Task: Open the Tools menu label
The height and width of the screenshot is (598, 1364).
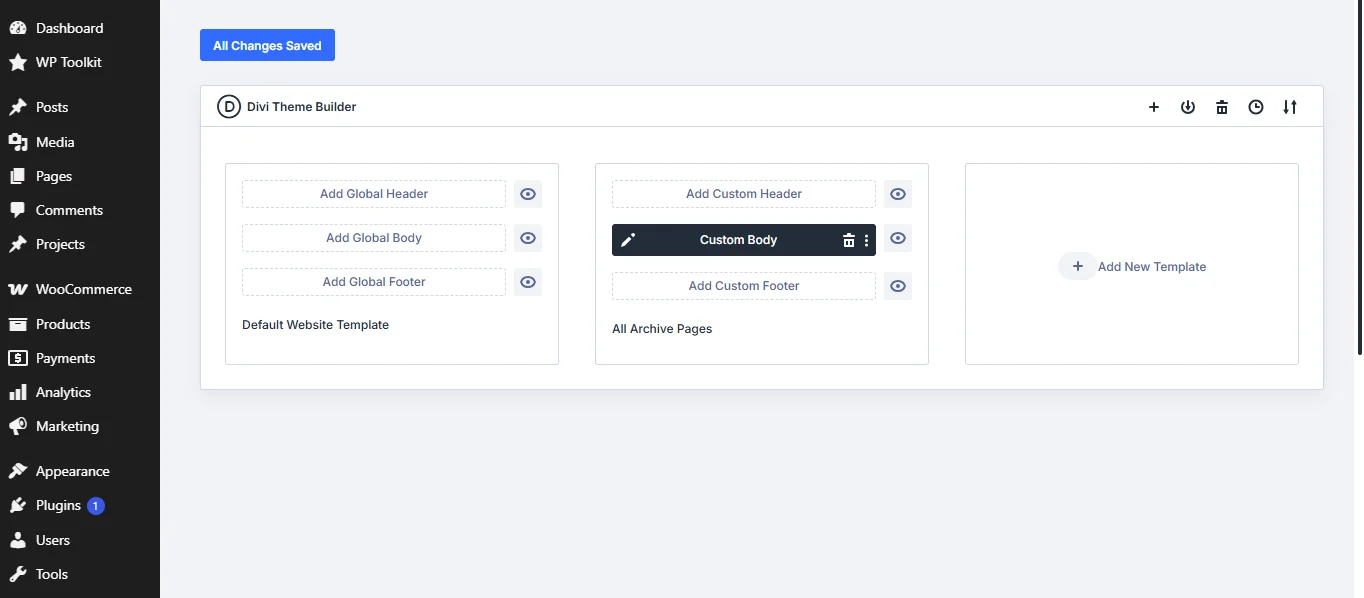Action: coord(52,574)
